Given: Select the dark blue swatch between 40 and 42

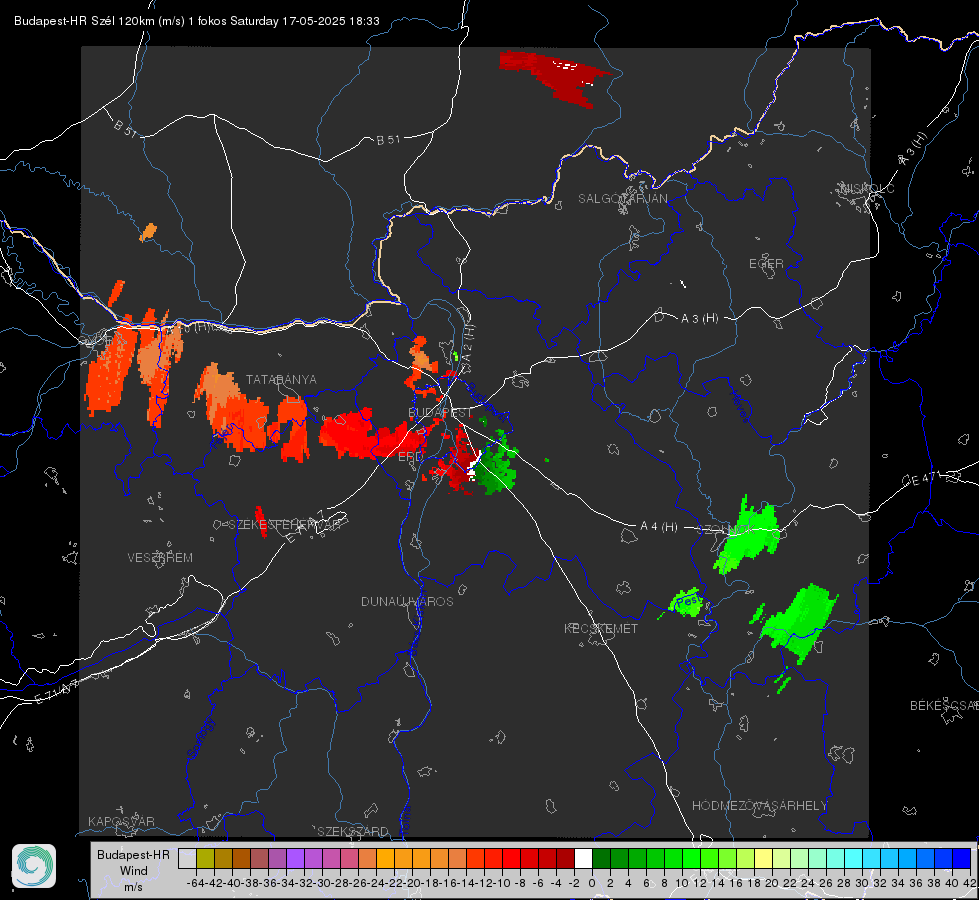Looking at the screenshot, I should coord(962,858).
